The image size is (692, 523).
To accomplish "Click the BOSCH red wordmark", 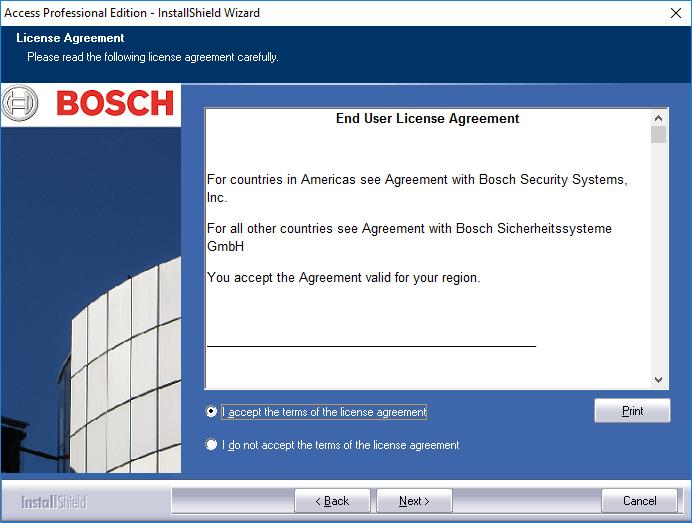I will pos(115,103).
